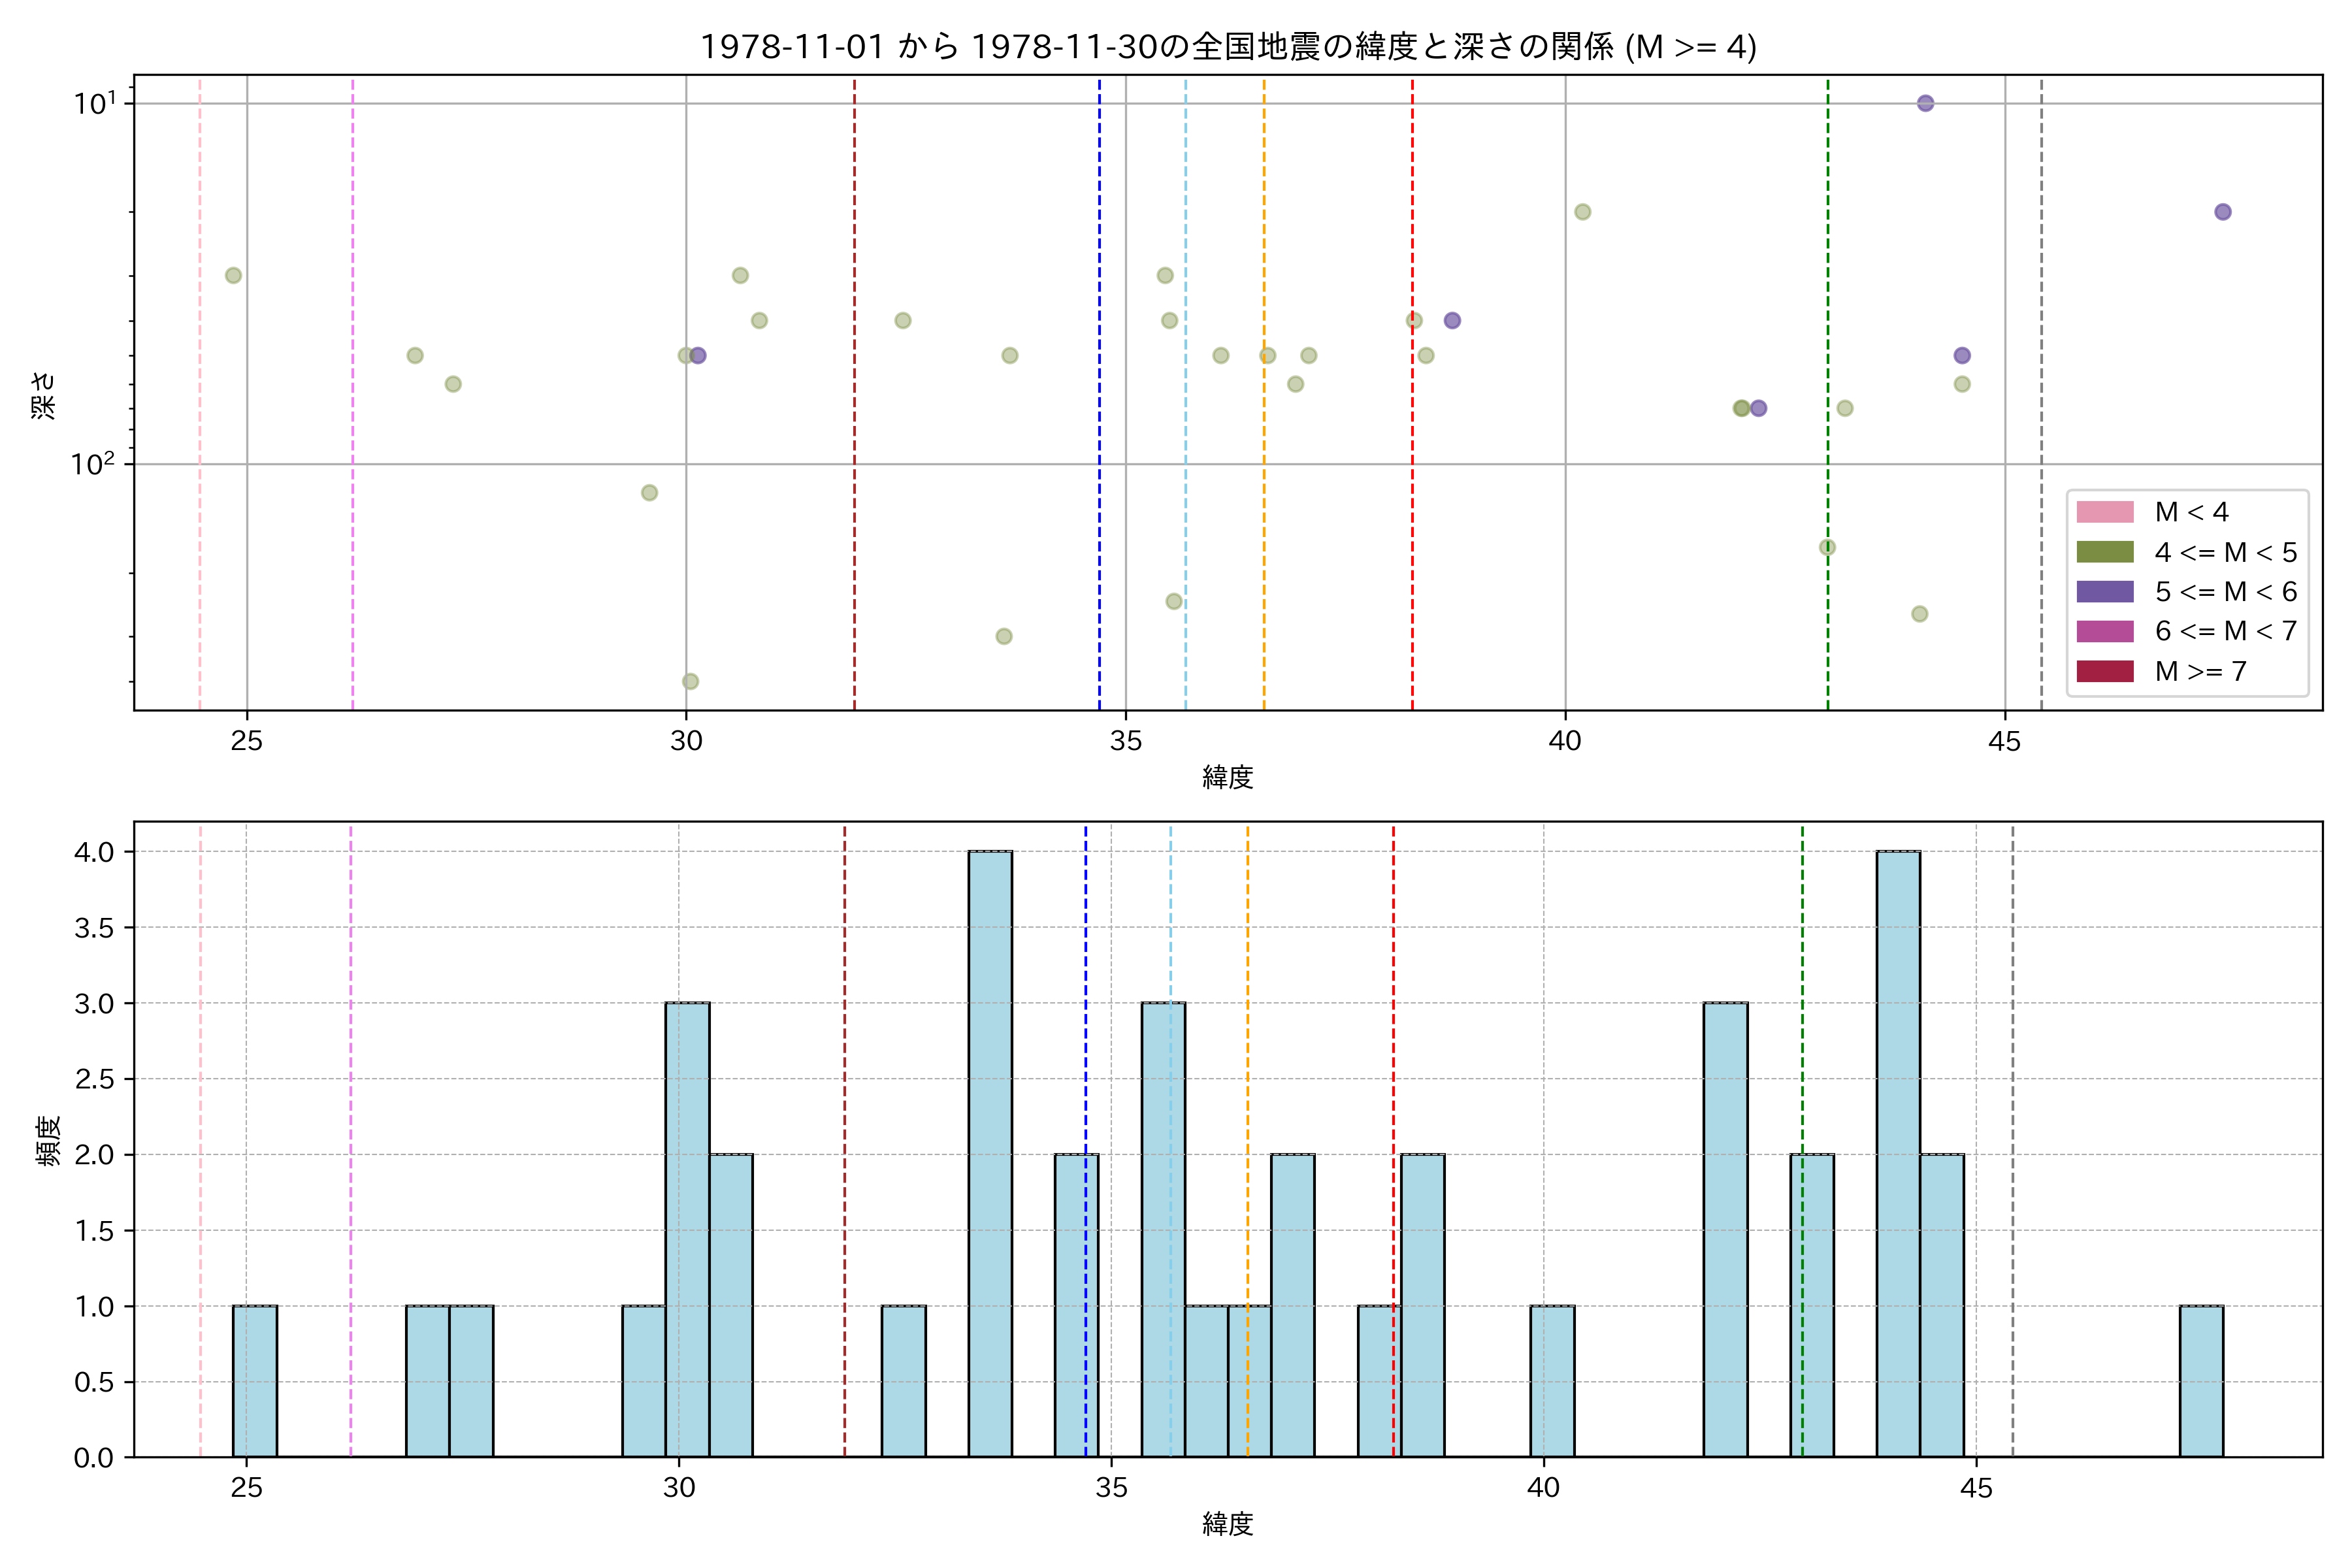Click the purple 5 <= M < 6 swatch
The height and width of the screenshot is (1568, 2352).
click(2104, 591)
